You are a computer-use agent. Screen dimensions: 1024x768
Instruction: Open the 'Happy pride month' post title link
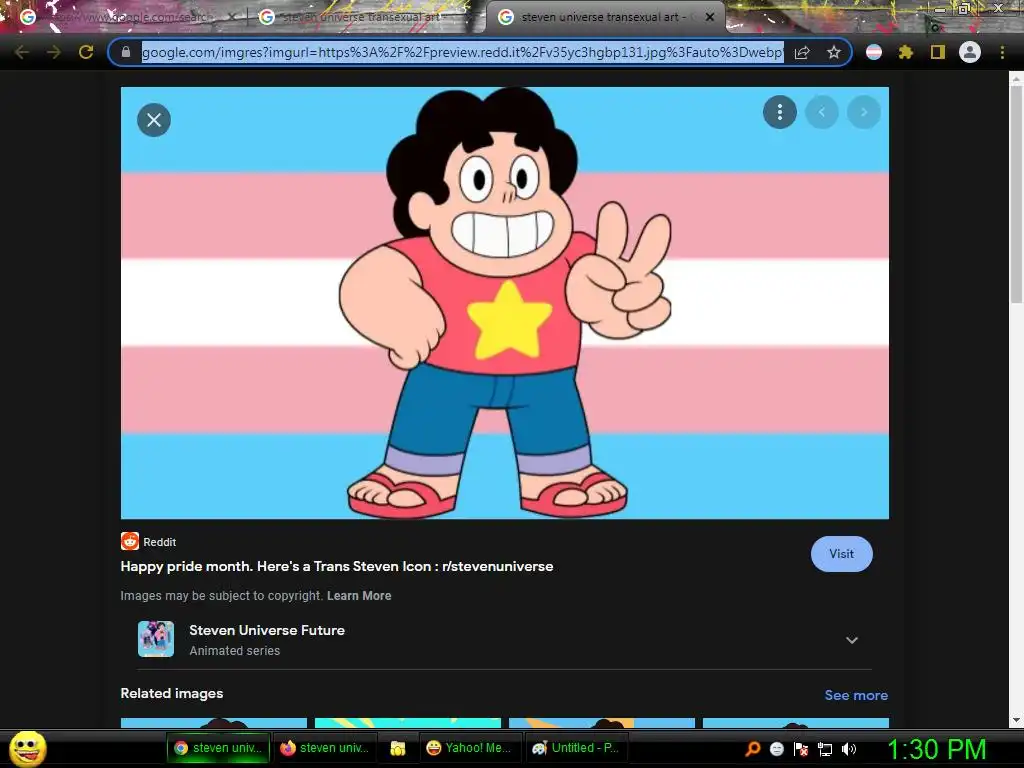click(336, 566)
